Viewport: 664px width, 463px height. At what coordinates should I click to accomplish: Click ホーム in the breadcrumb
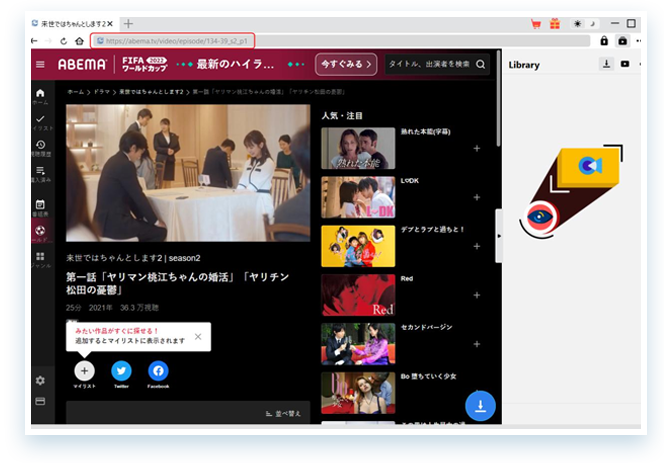(x=76, y=92)
